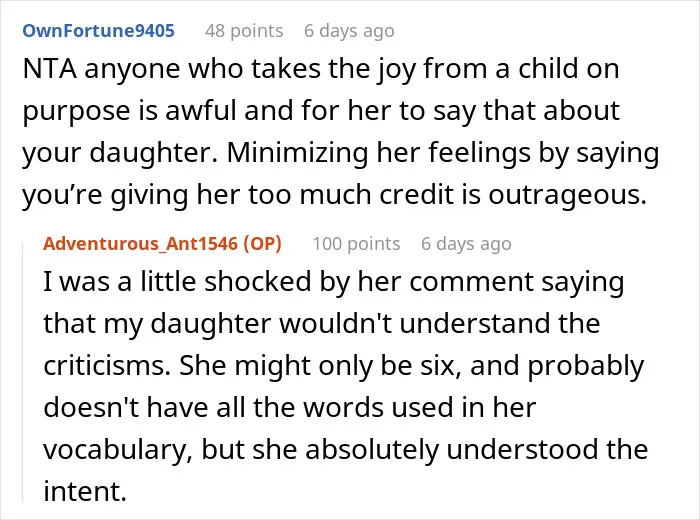Open the OP reply's '6 days ago' permalink
This screenshot has width=700, height=520.
click(x=466, y=244)
